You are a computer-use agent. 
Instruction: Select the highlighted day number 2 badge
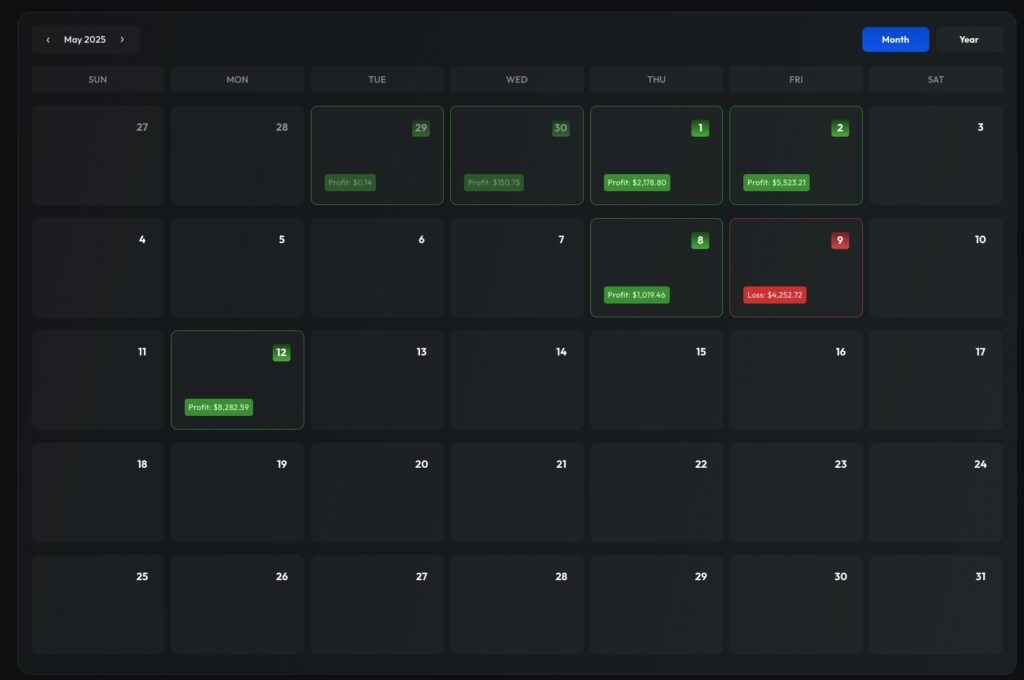click(x=839, y=128)
